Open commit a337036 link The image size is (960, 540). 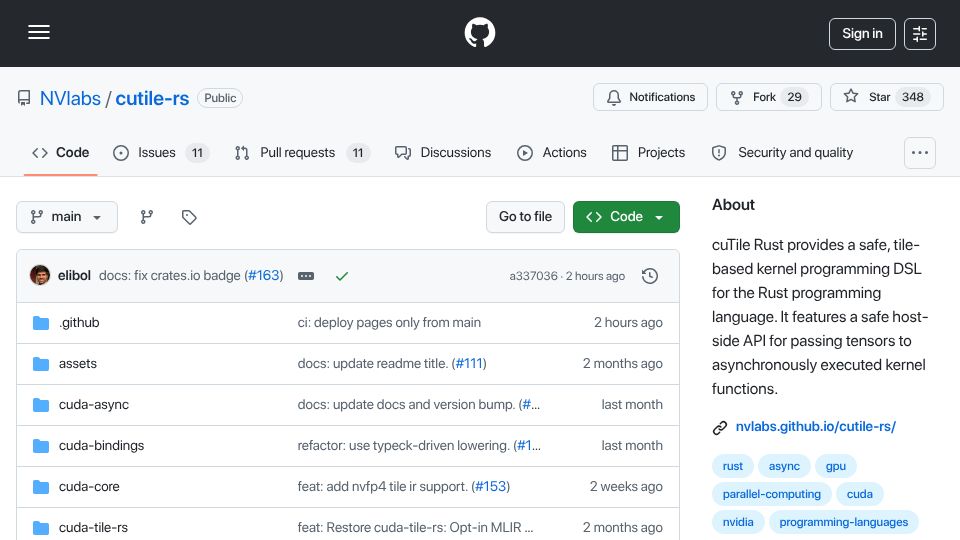coord(533,276)
